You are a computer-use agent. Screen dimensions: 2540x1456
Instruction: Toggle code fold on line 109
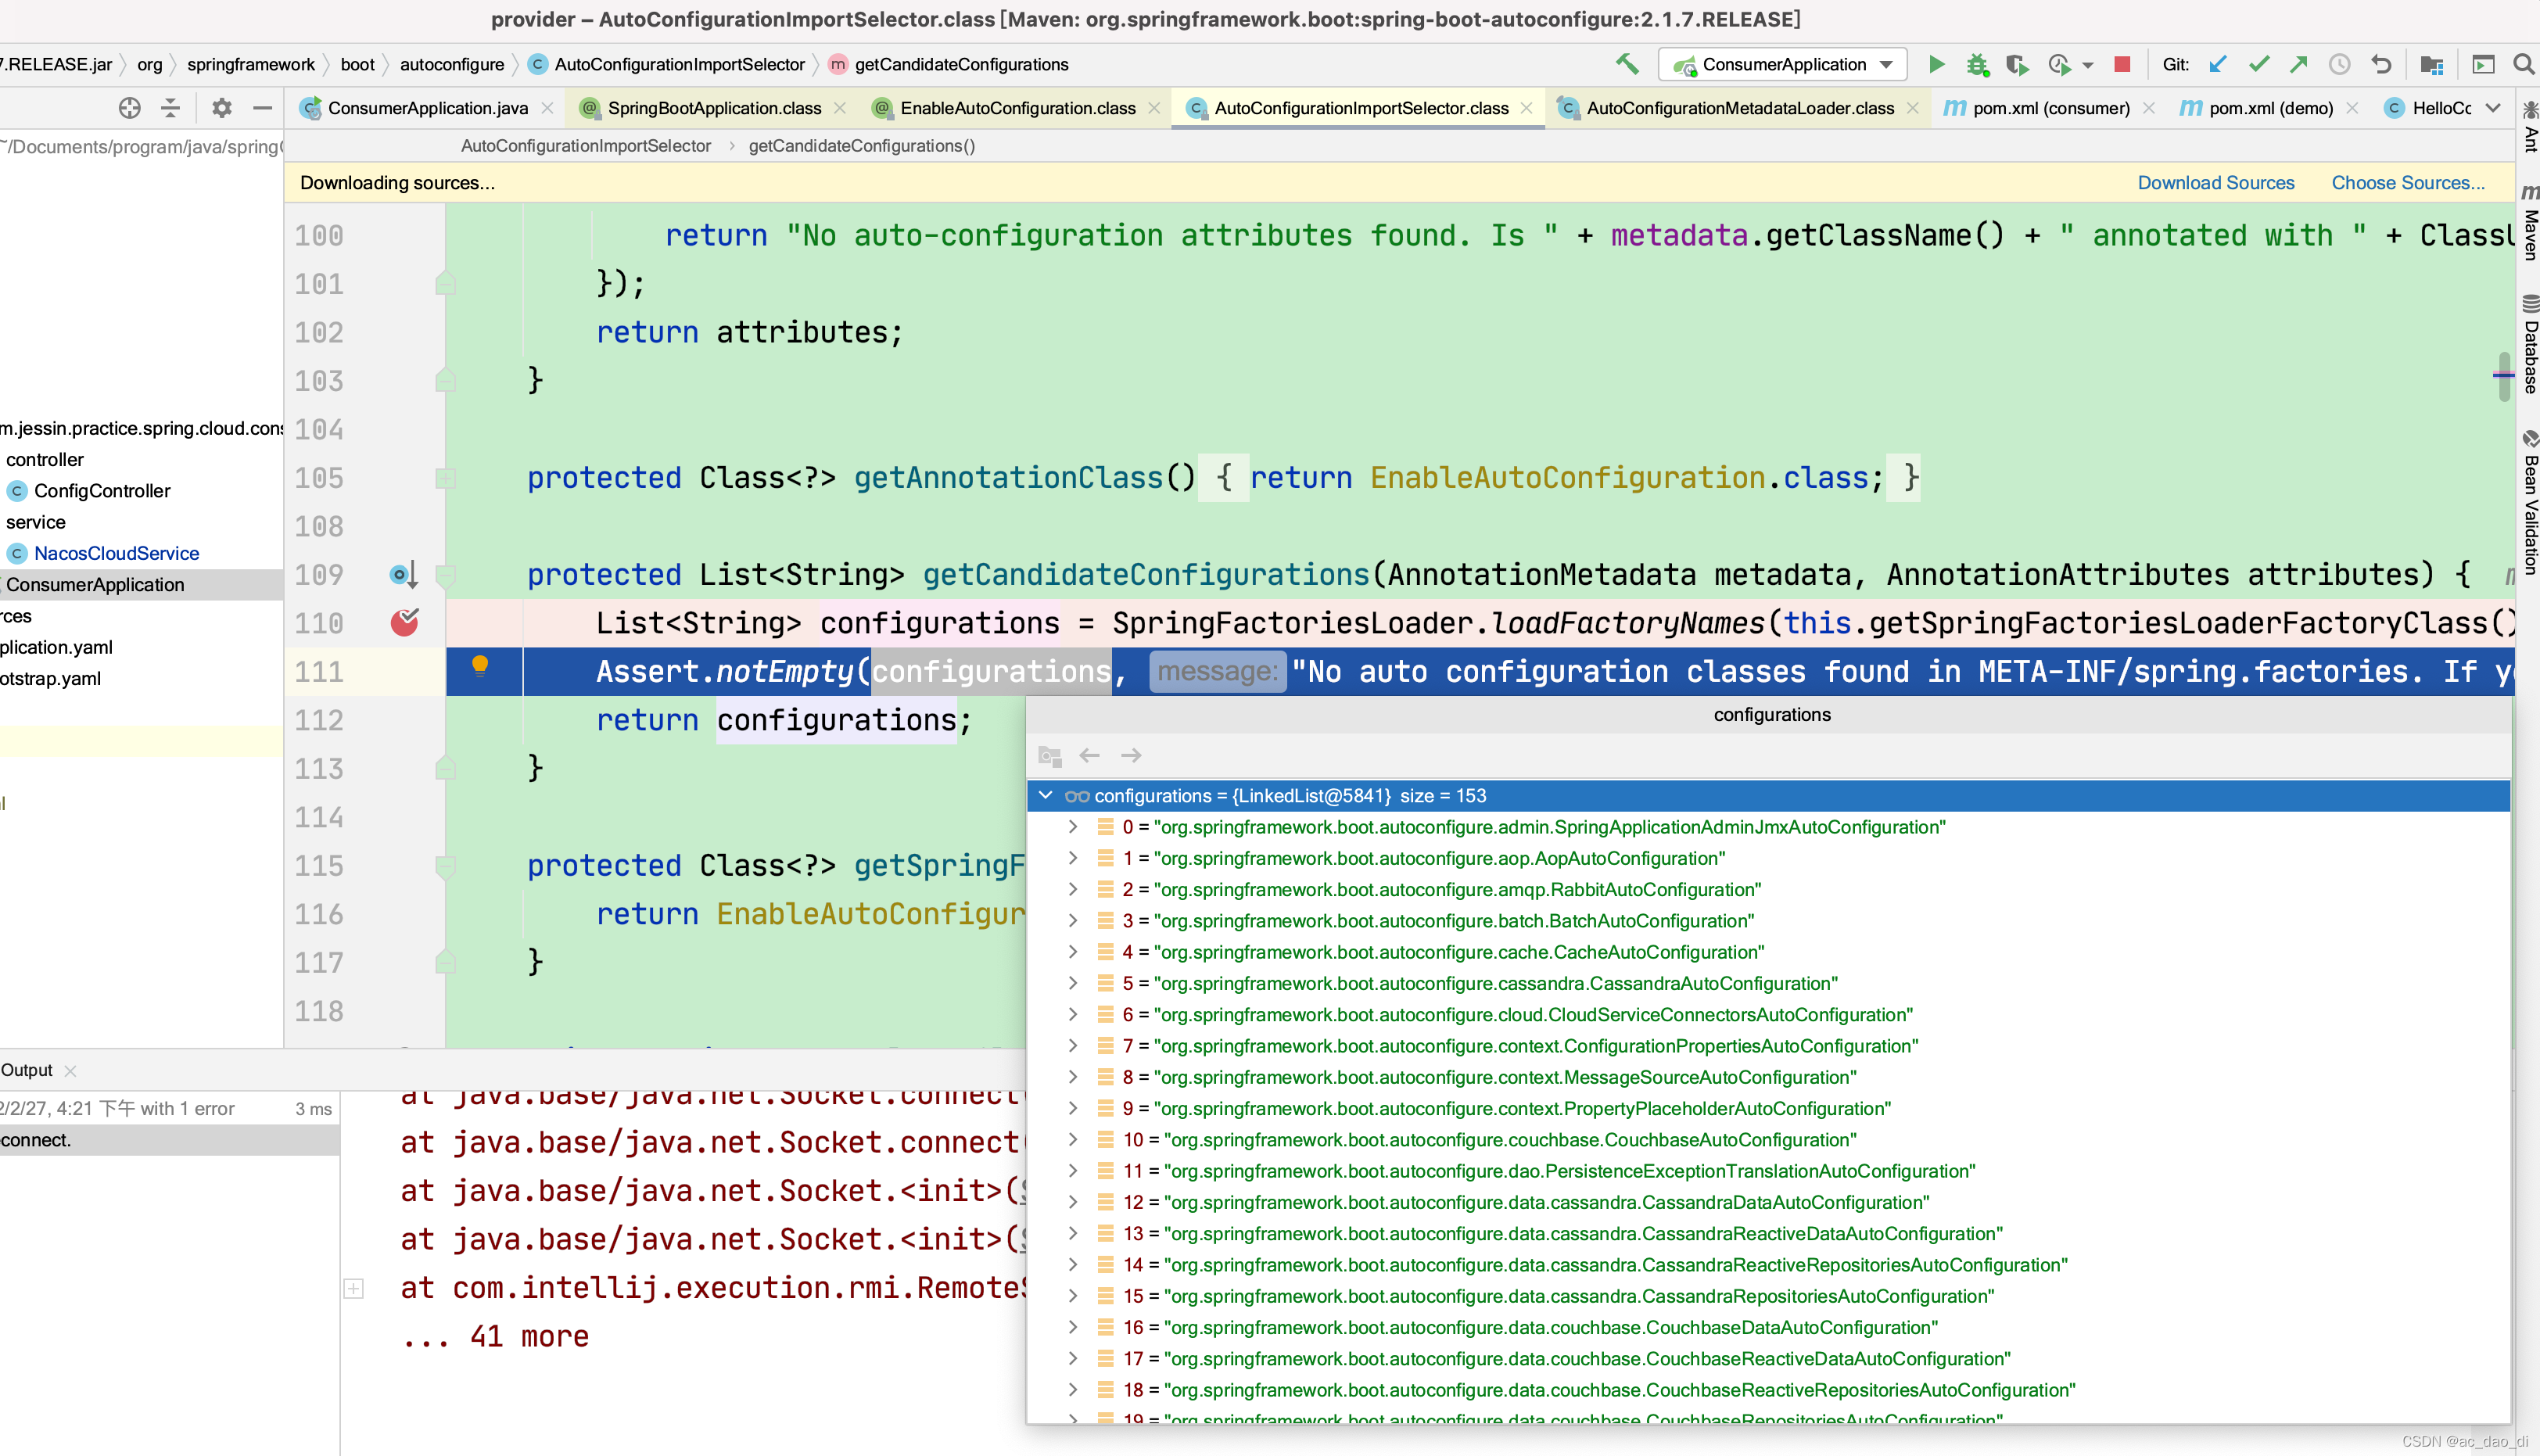pyautogui.click(x=446, y=575)
